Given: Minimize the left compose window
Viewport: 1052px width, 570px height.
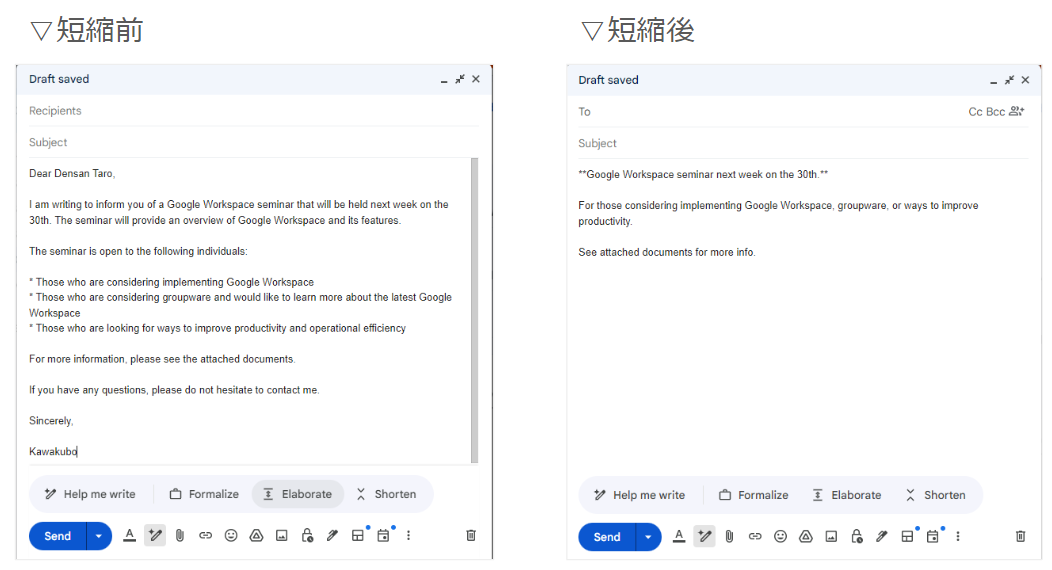Looking at the screenshot, I should (443, 80).
